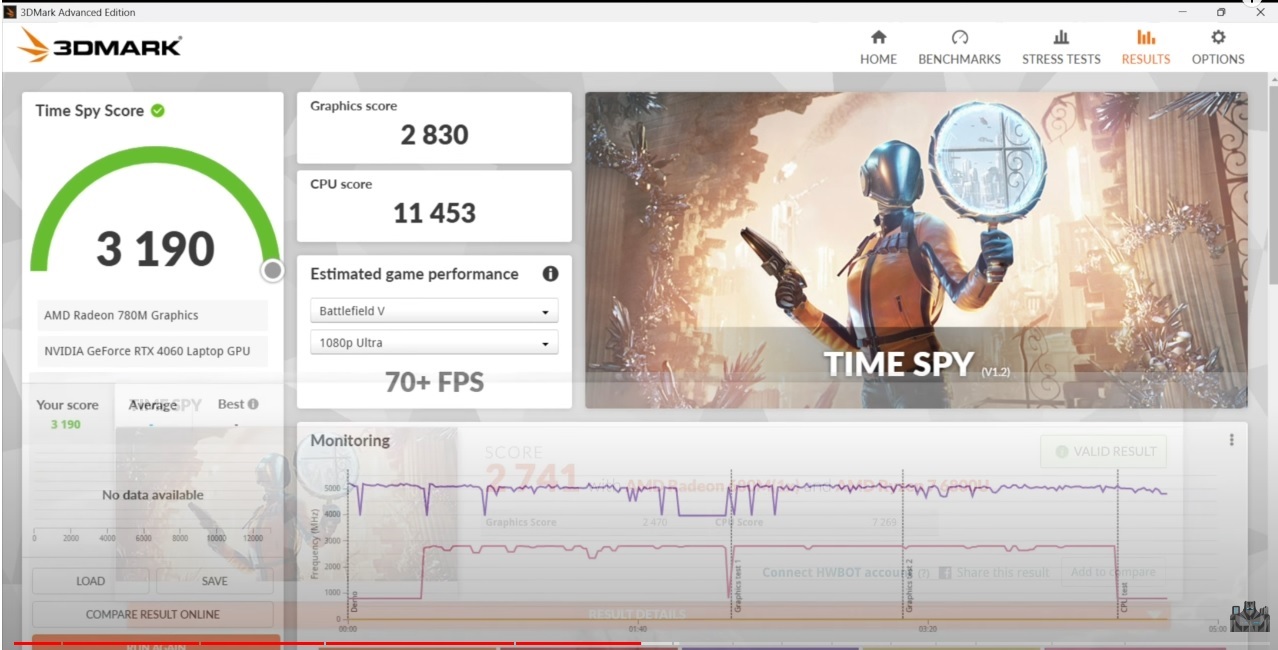Image resolution: width=1278 pixels, height=650 pixels.
Task: Click the red video progress bar
Action: [327, 643]
